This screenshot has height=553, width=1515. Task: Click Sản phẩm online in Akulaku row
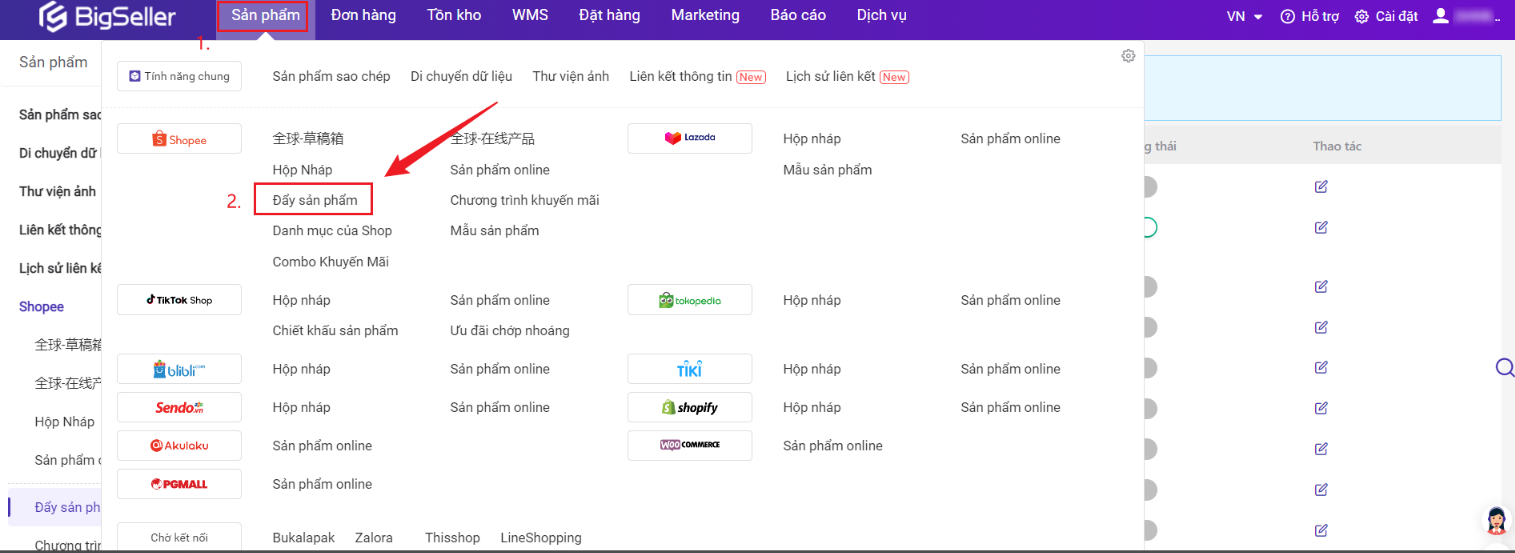tap(322, 445)
